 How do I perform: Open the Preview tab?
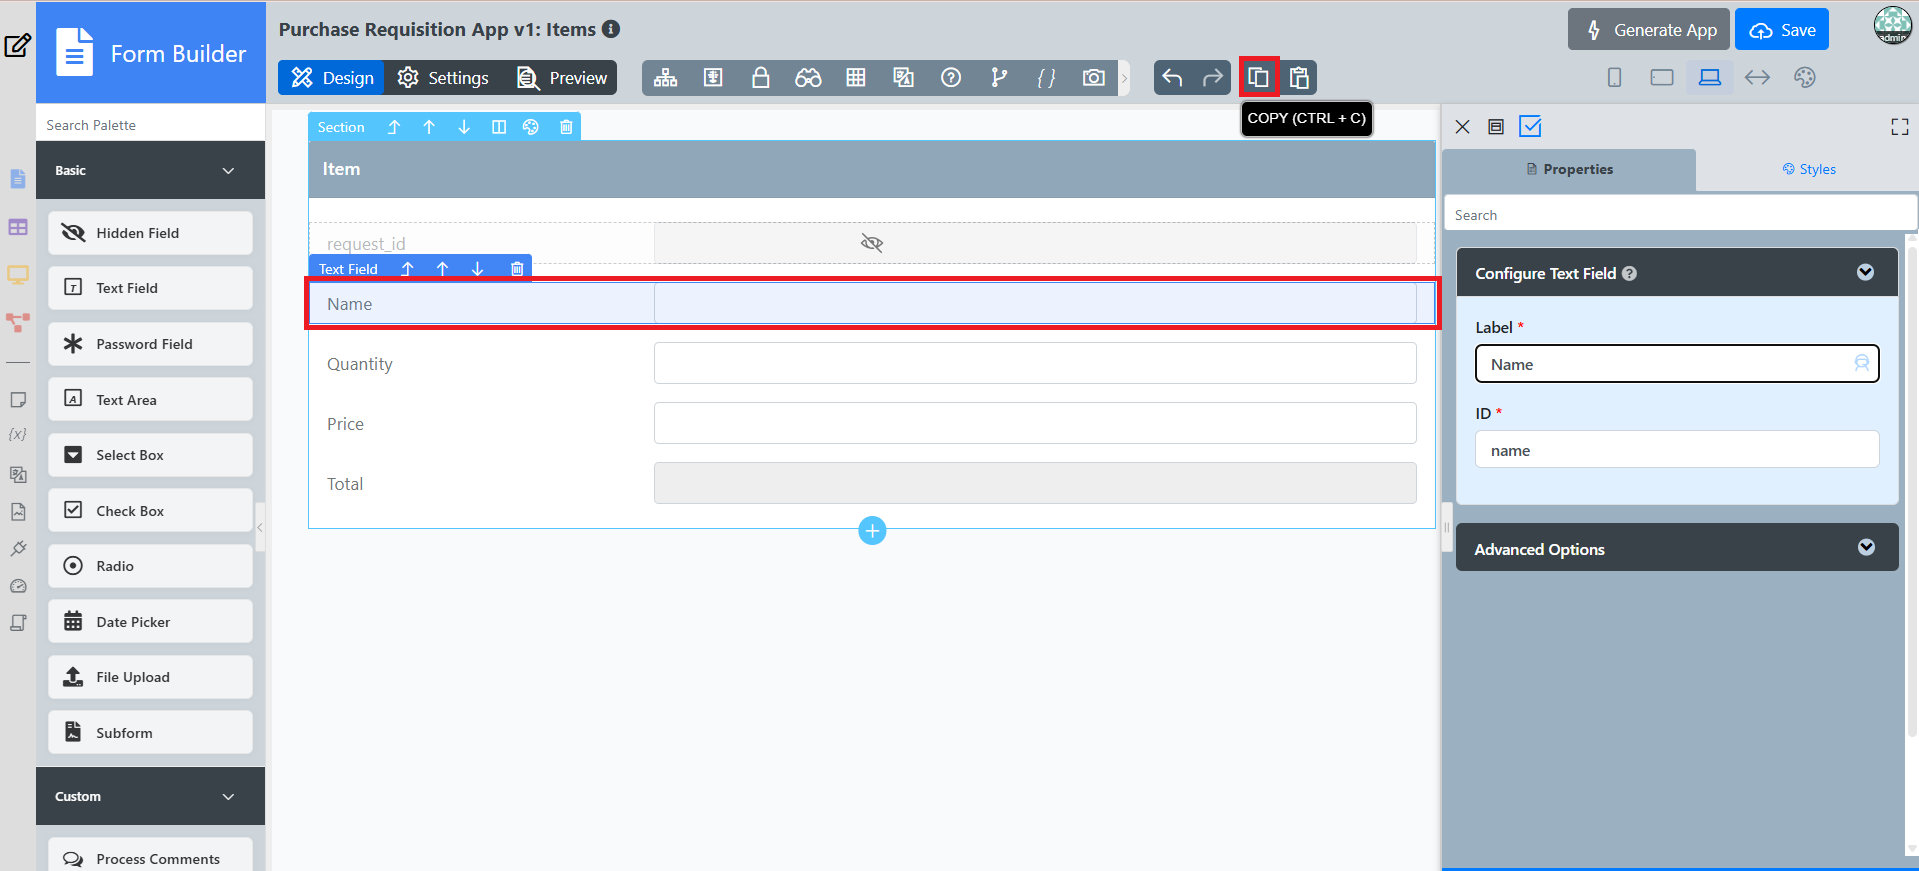pyautogui.click(x=562, y=78)
